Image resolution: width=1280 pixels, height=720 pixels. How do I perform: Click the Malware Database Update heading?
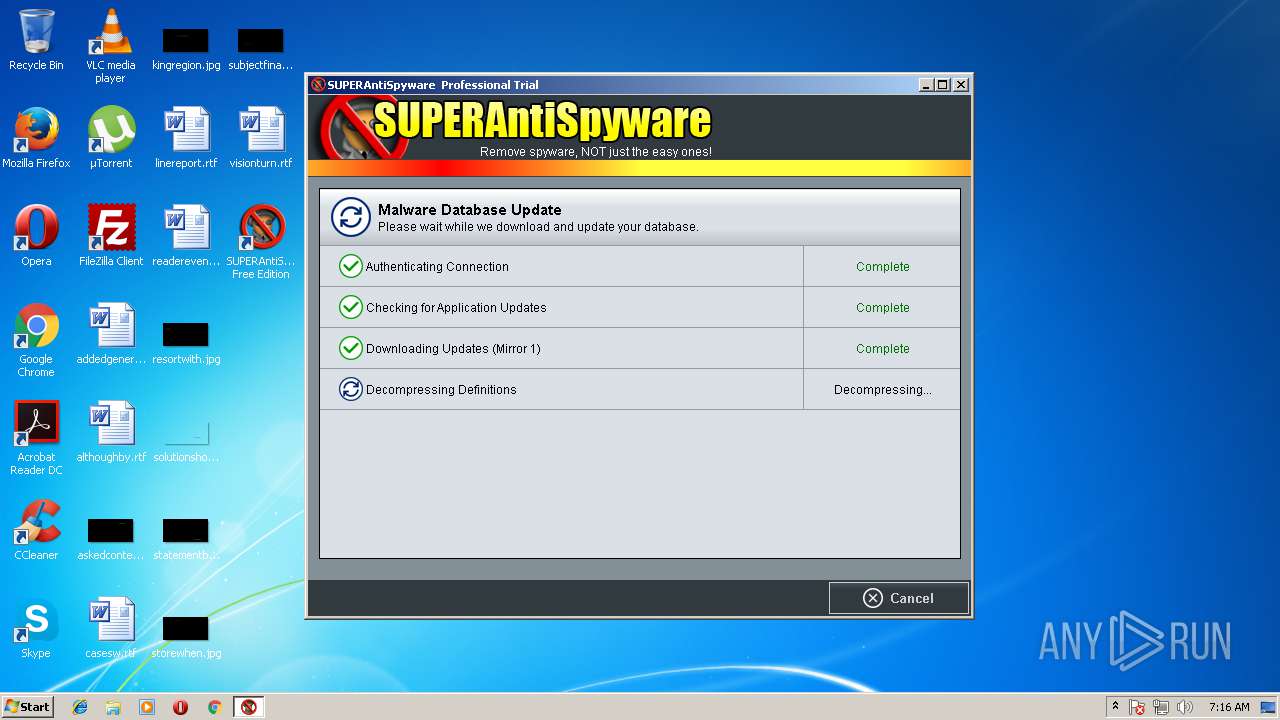(469, 210)
